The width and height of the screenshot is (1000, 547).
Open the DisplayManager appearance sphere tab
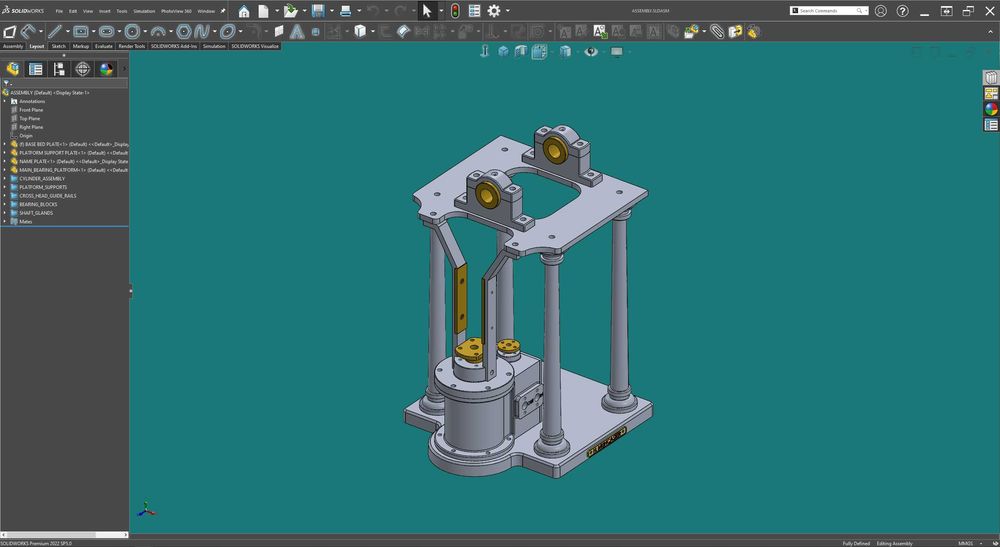coord(106,69)
